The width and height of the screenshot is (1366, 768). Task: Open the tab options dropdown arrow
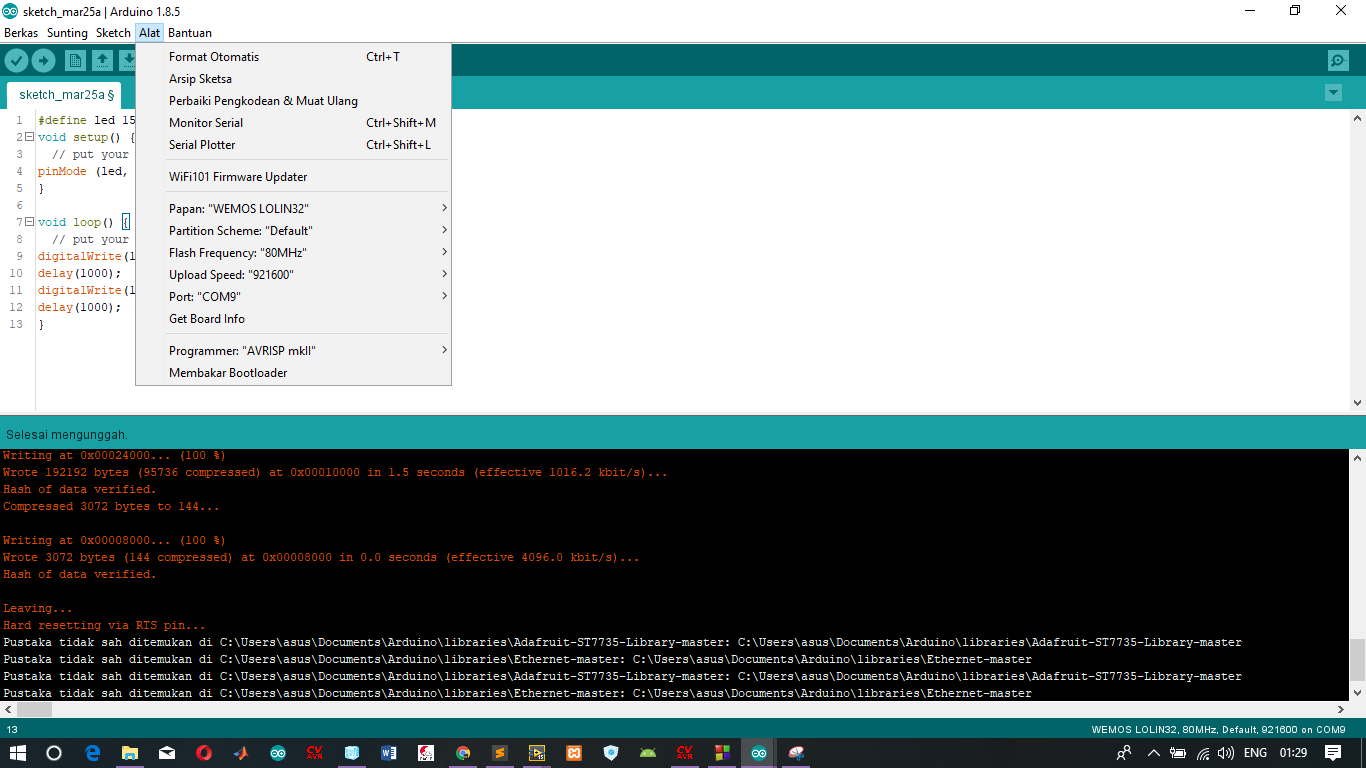pyautogui.click(x=1333, y=93)
